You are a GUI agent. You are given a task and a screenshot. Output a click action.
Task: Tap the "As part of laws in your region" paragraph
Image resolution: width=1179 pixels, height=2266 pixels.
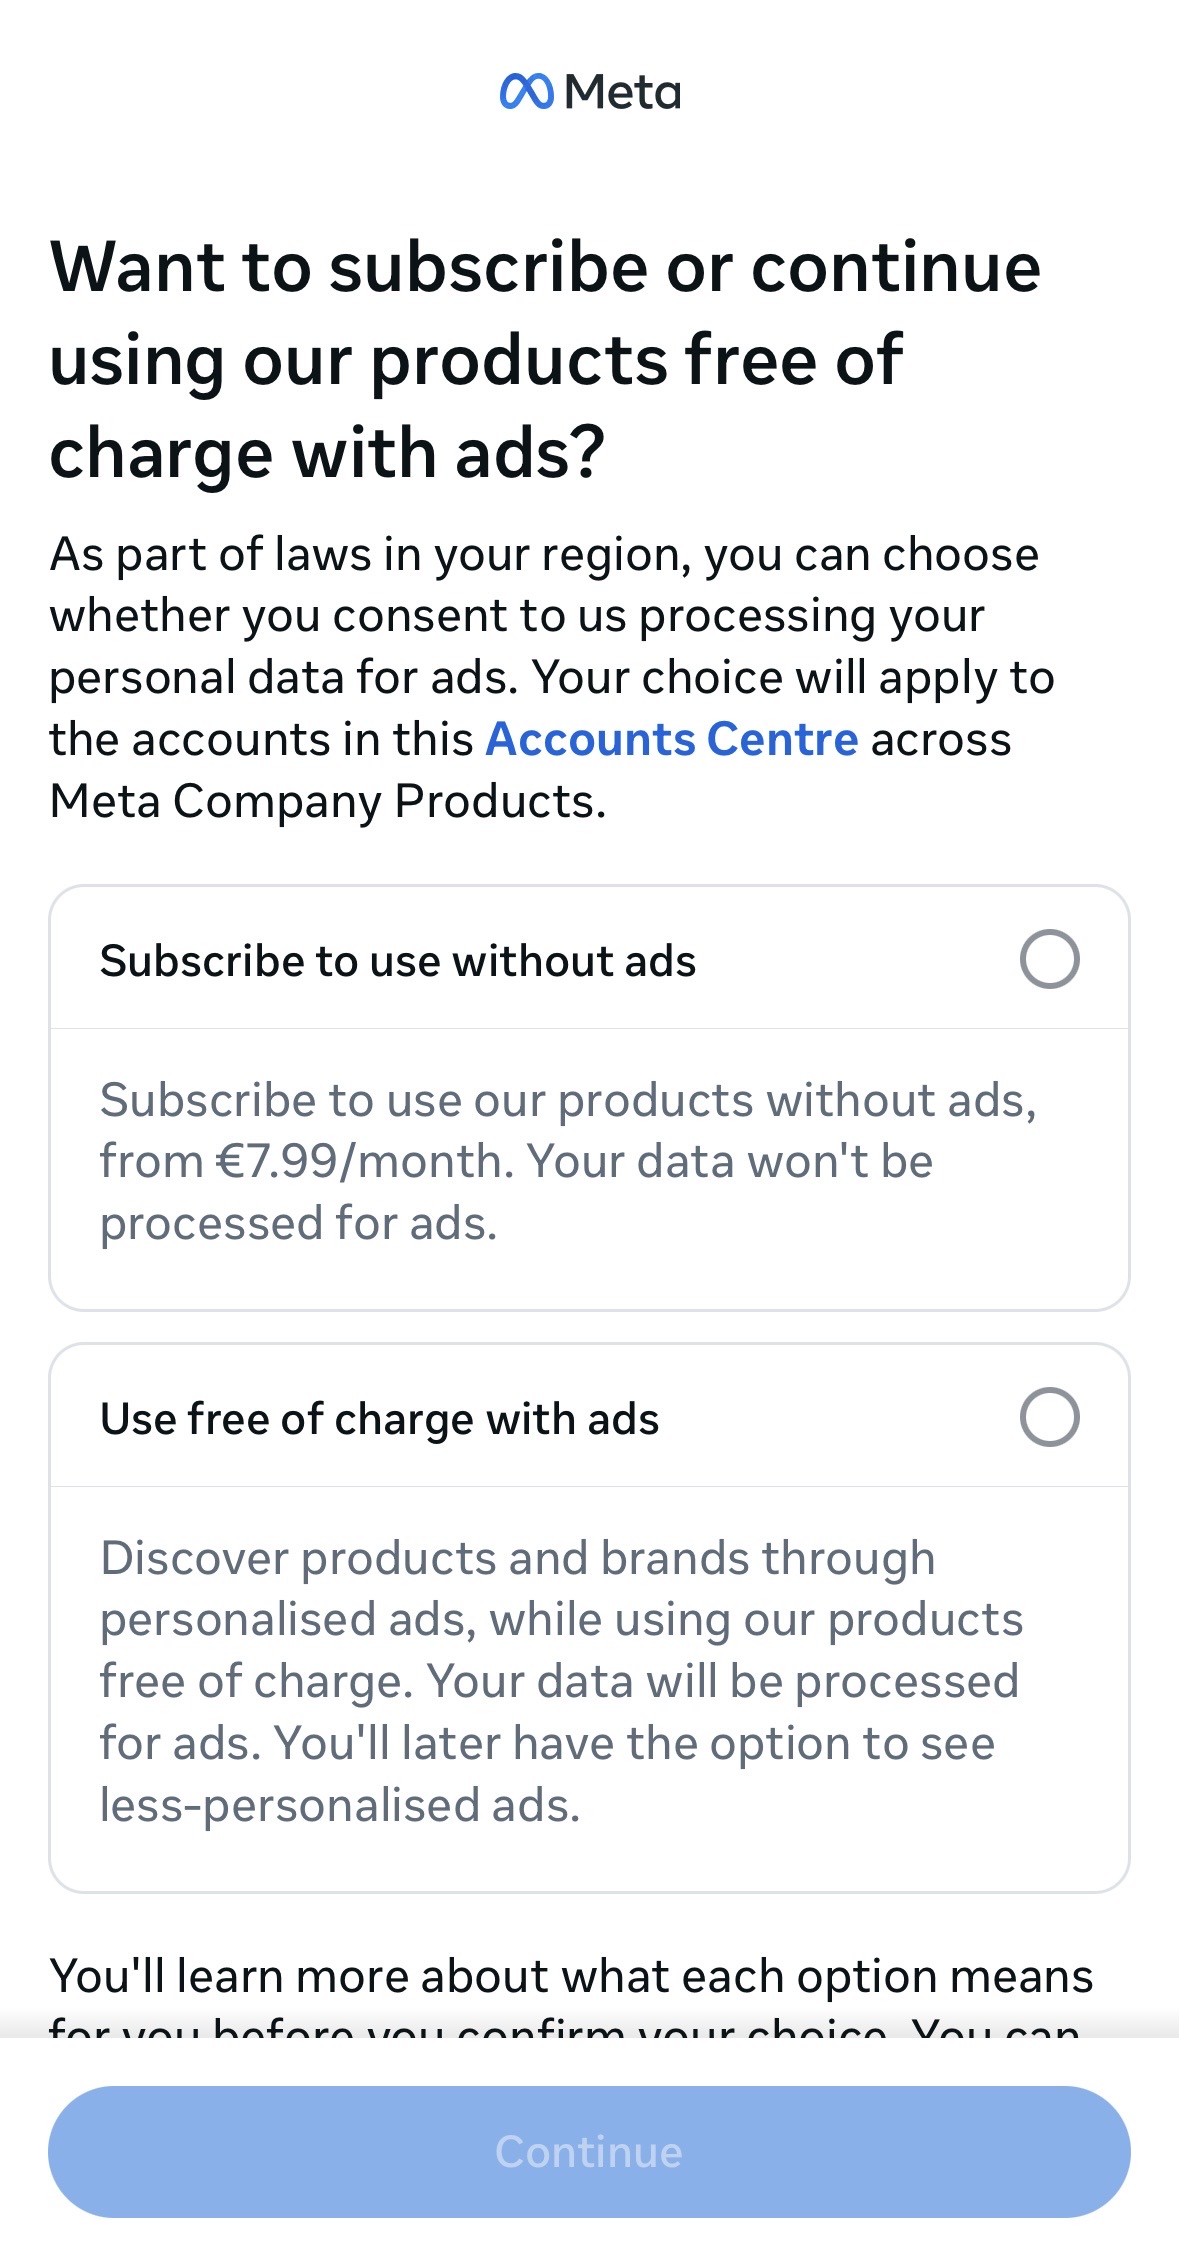point(544,555)
